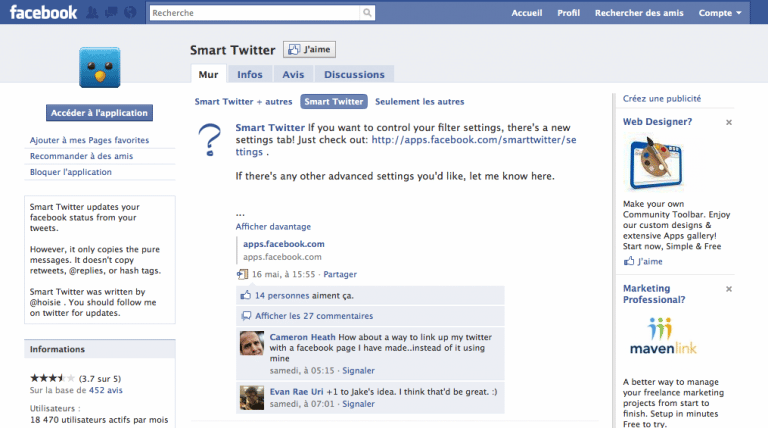This screenshot has height=428, width=768.
Task: Open the smarttwitter settings URL link
Action: 473,140
